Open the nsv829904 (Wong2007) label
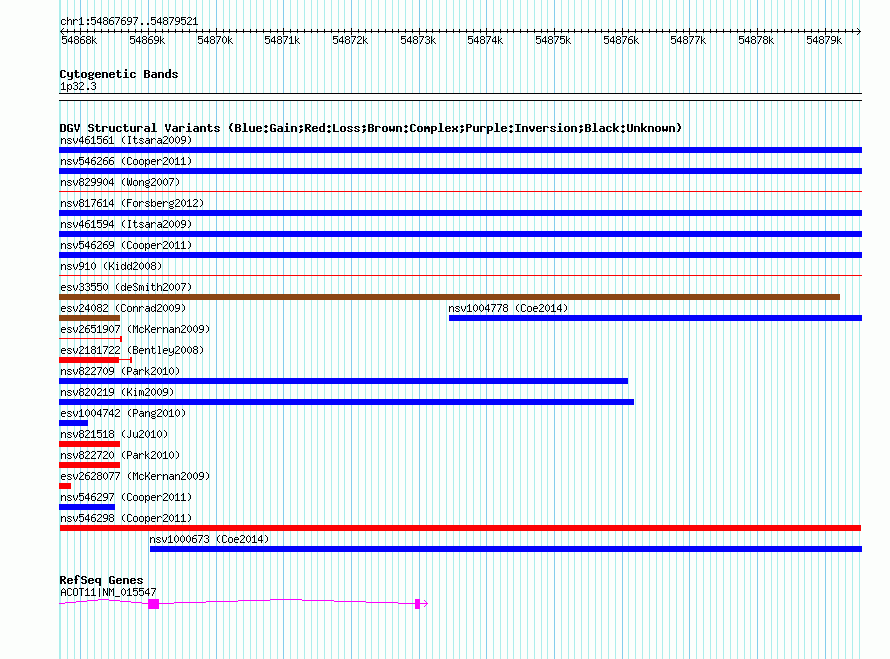Viewport: 890px width, 659px height. click(x=120, y=182)
